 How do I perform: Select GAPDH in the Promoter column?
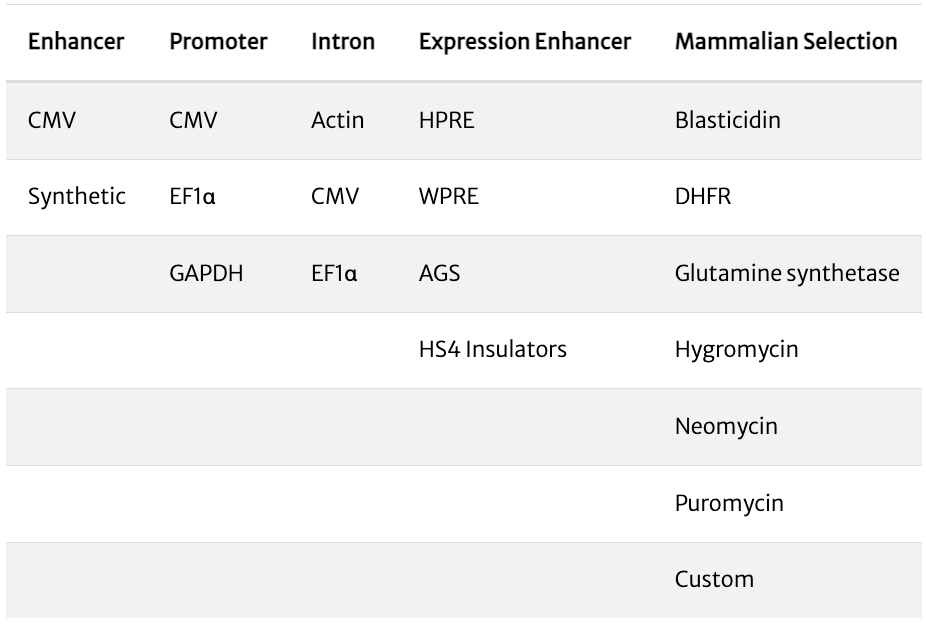pos(200,274)
